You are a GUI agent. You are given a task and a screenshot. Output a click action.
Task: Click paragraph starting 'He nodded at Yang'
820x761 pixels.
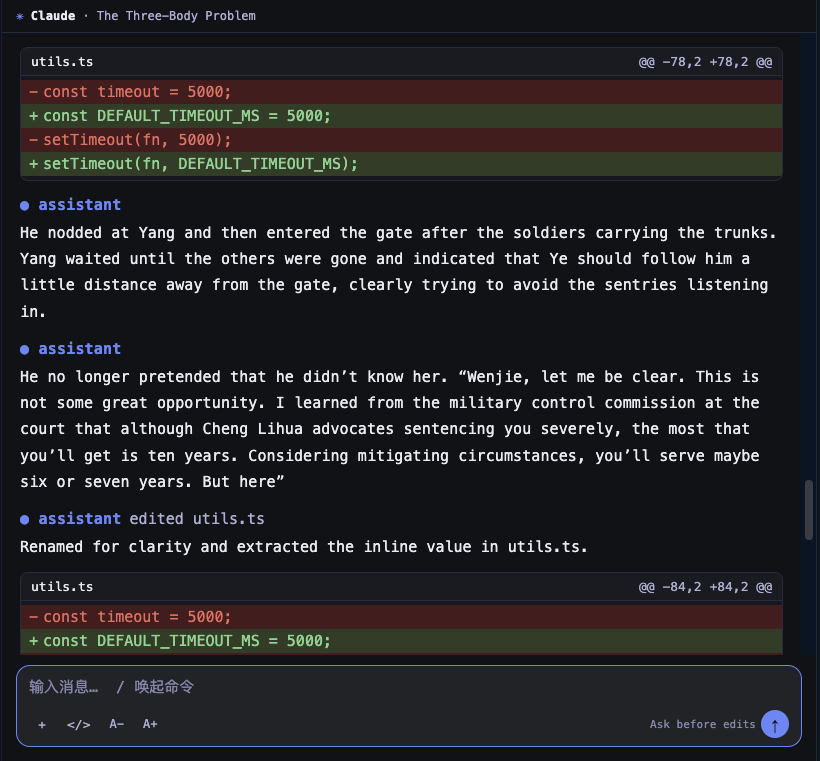(x=398, y=272)
